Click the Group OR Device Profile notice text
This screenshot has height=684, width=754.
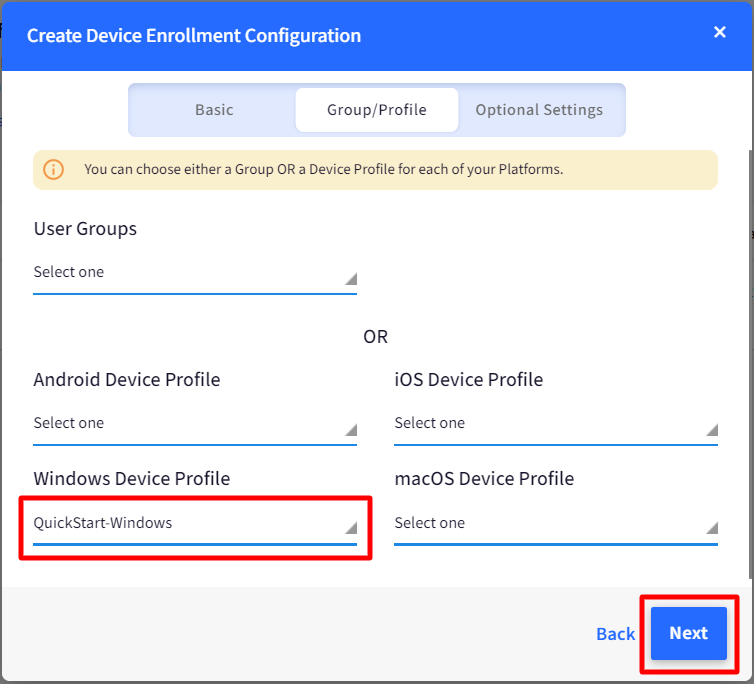point(323,170)
